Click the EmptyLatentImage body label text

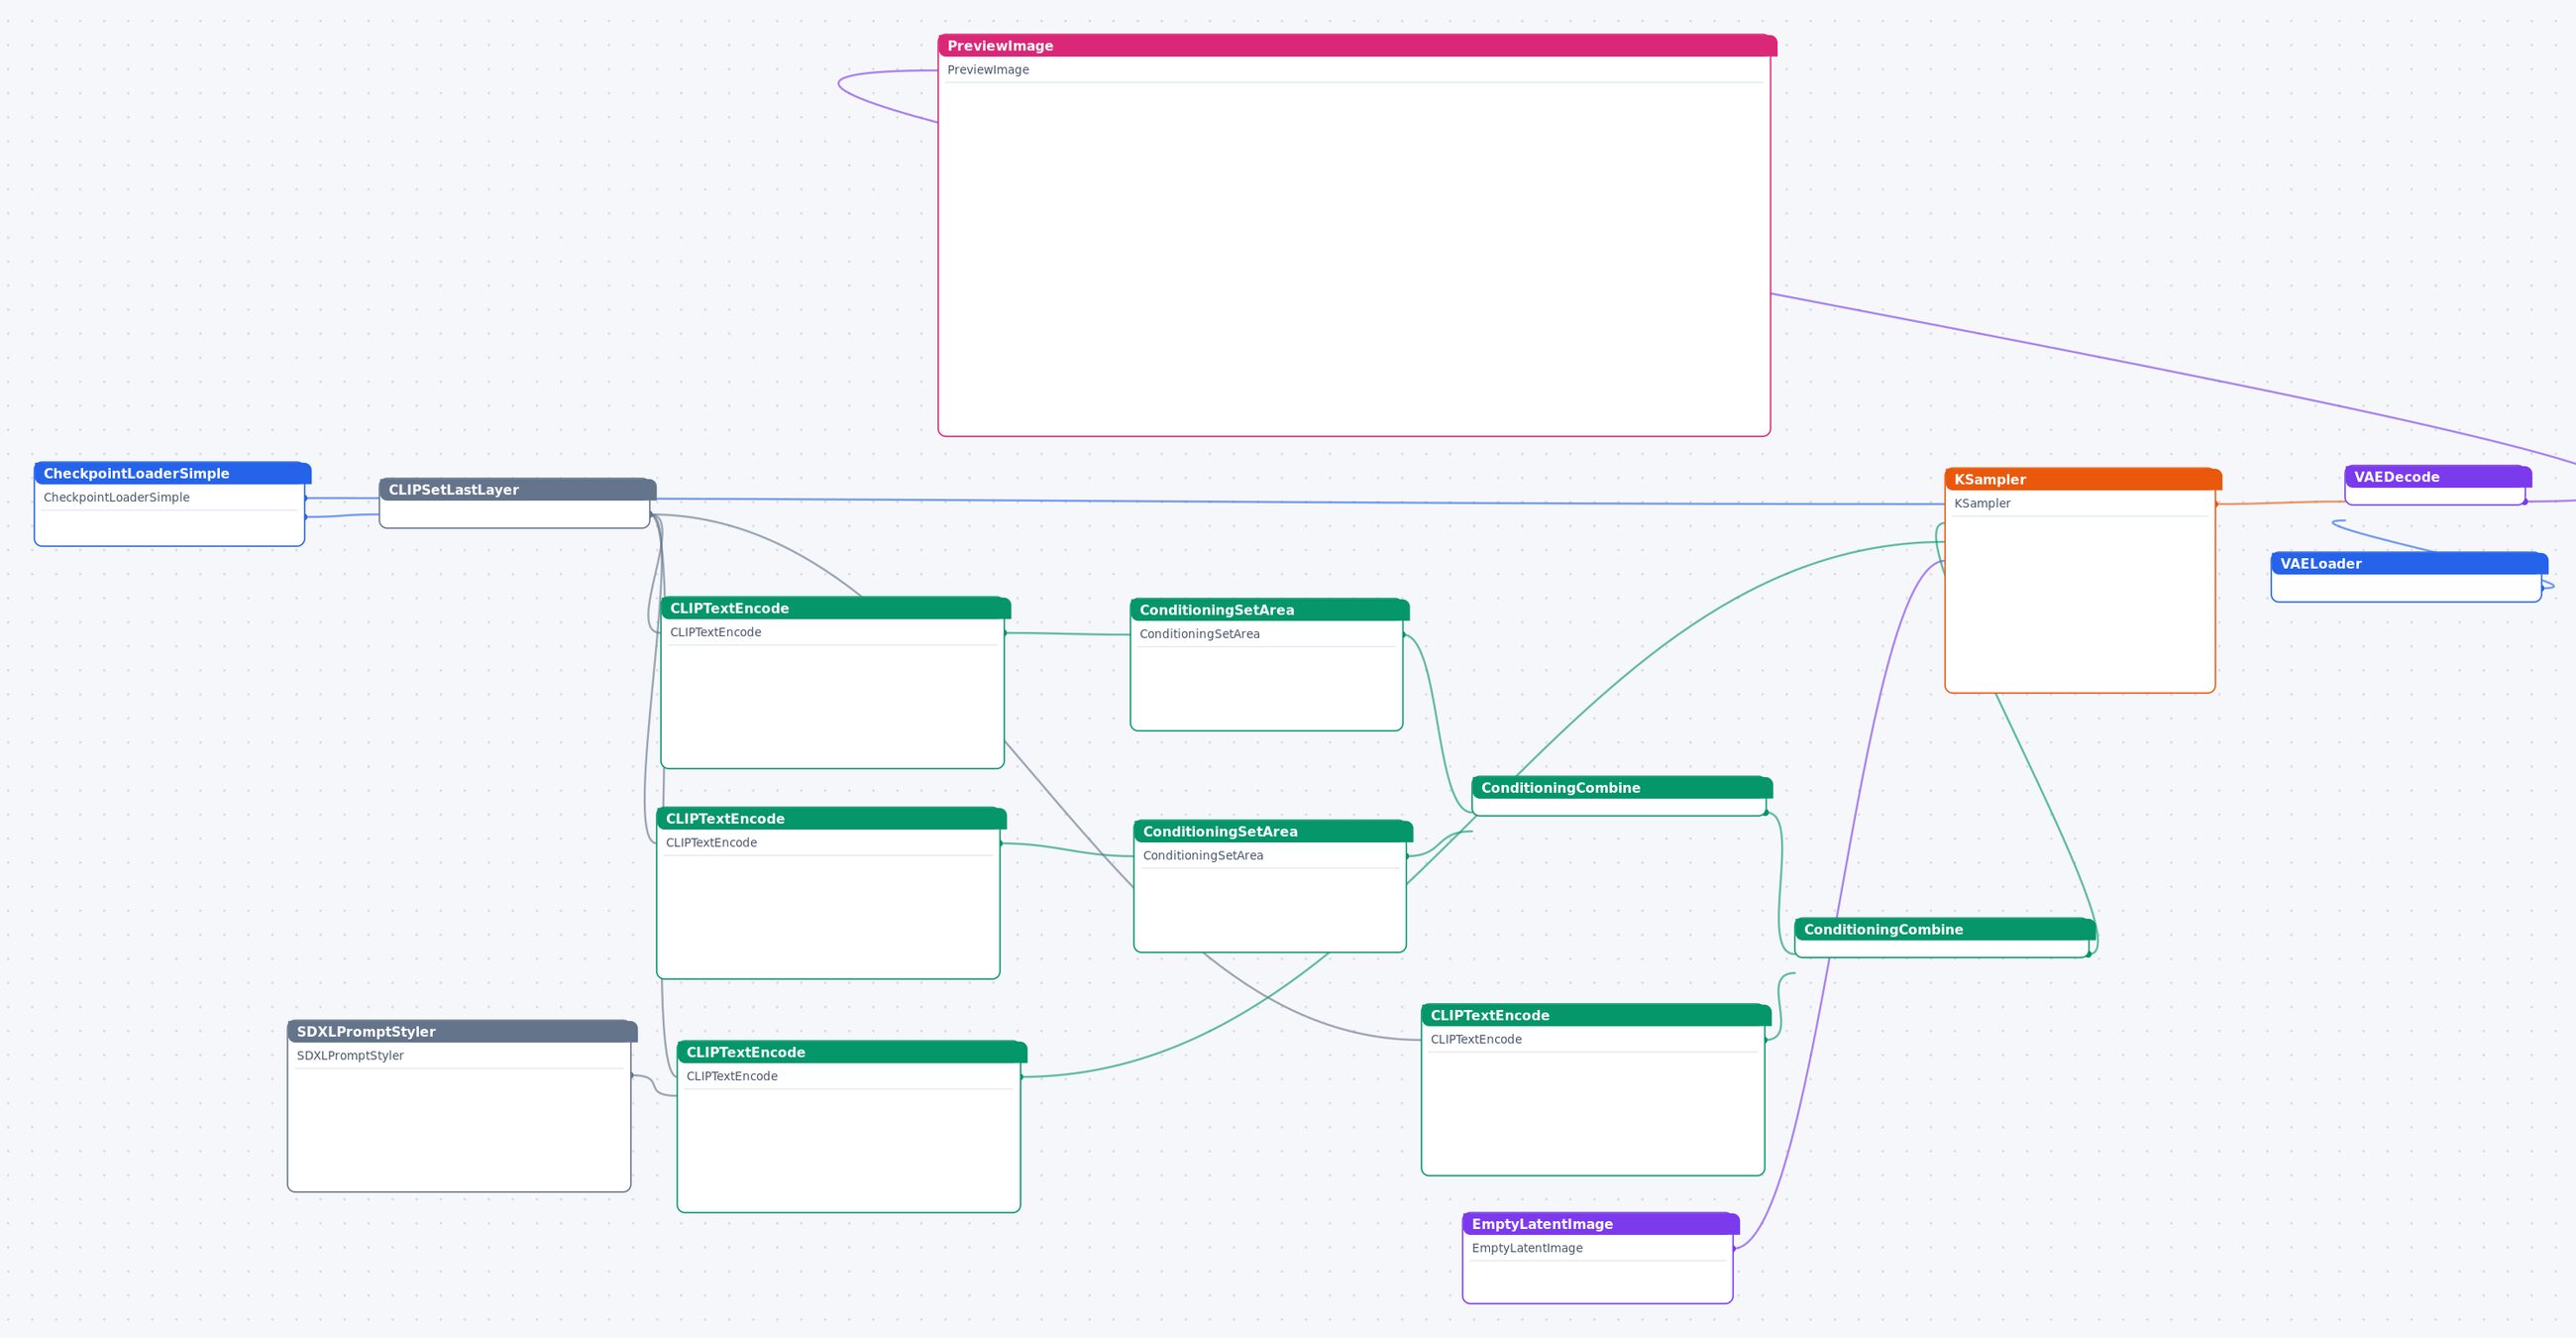[1527, 1248]
